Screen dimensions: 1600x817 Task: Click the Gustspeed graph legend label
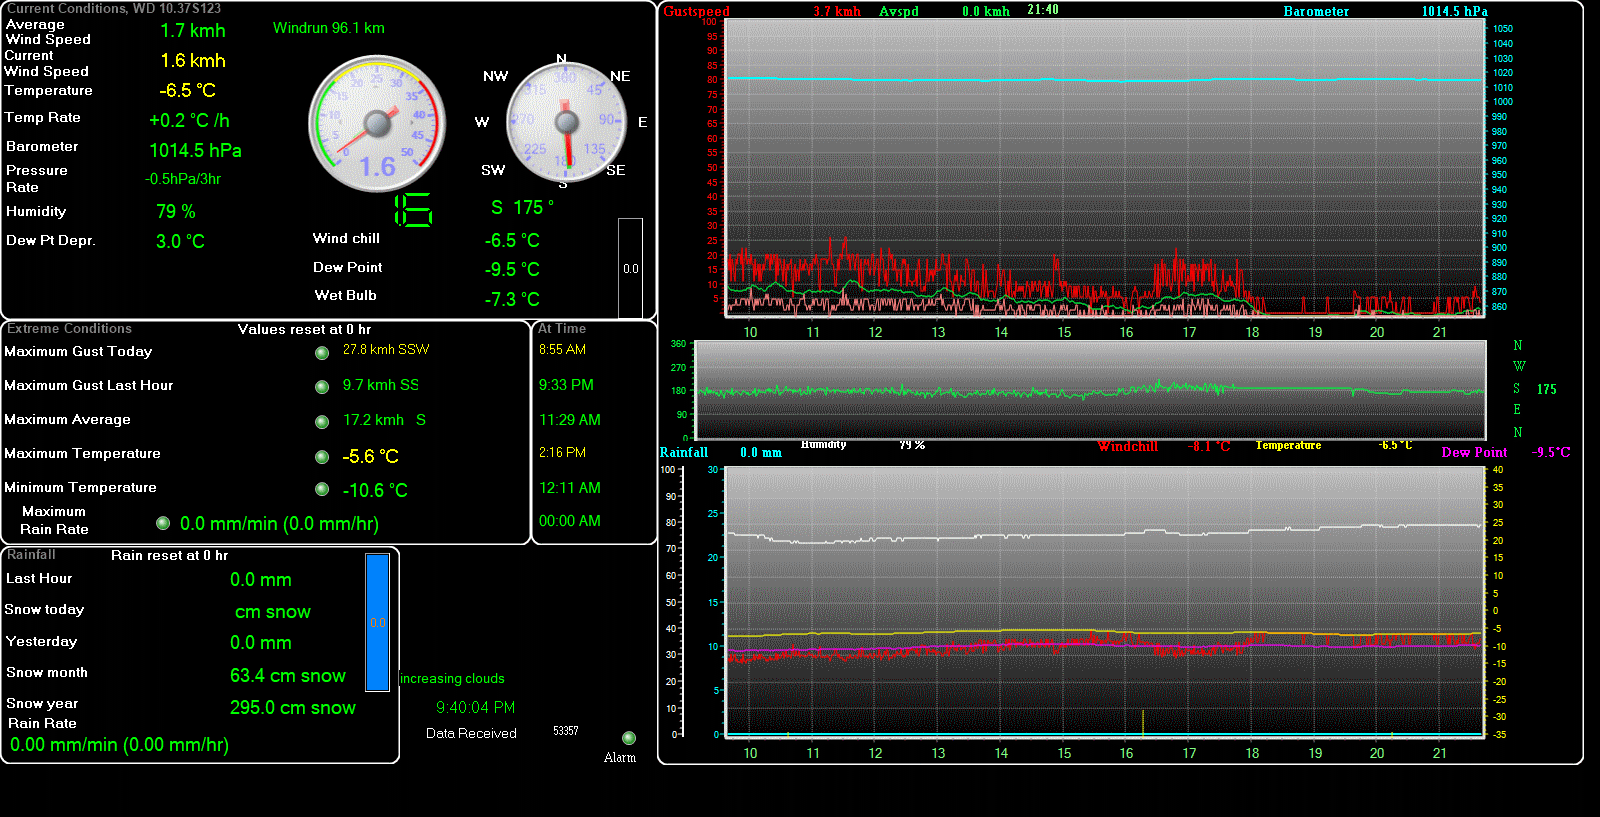click(697, 12)
